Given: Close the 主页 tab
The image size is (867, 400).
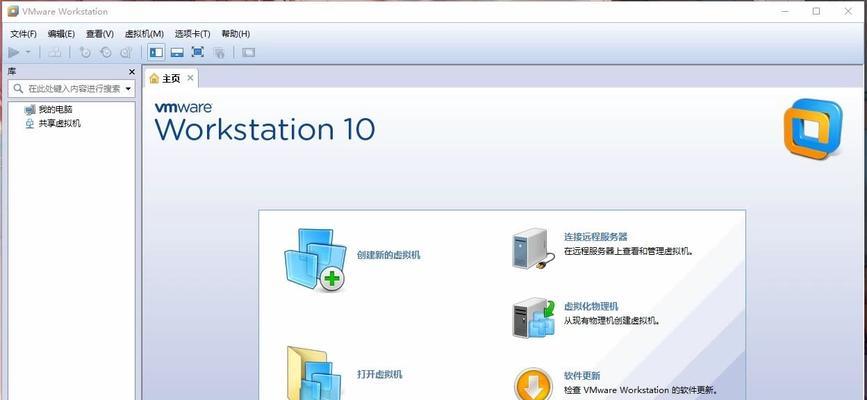Looking at the screenshot, I should (190, 78).
